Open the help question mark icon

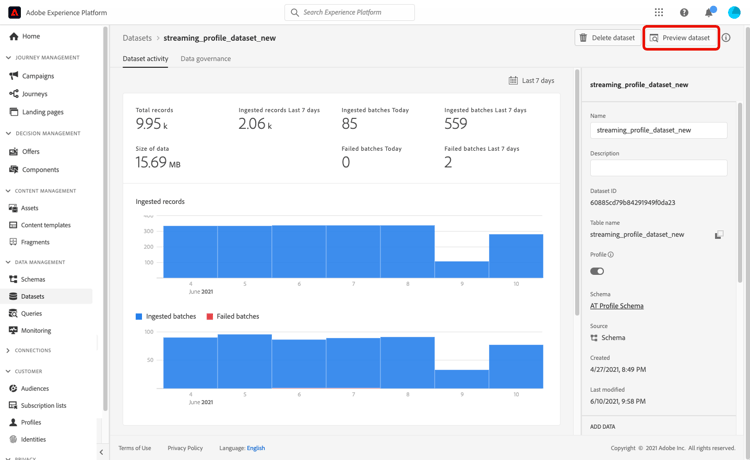[684, 12]
